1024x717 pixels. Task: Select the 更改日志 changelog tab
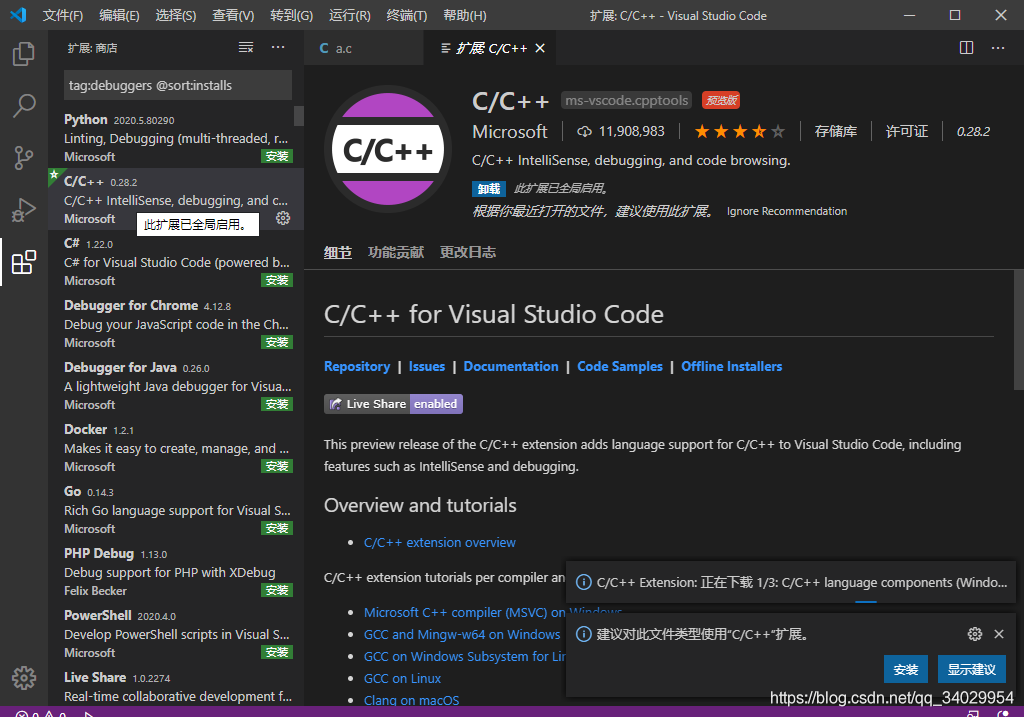[x=468, y=252]
